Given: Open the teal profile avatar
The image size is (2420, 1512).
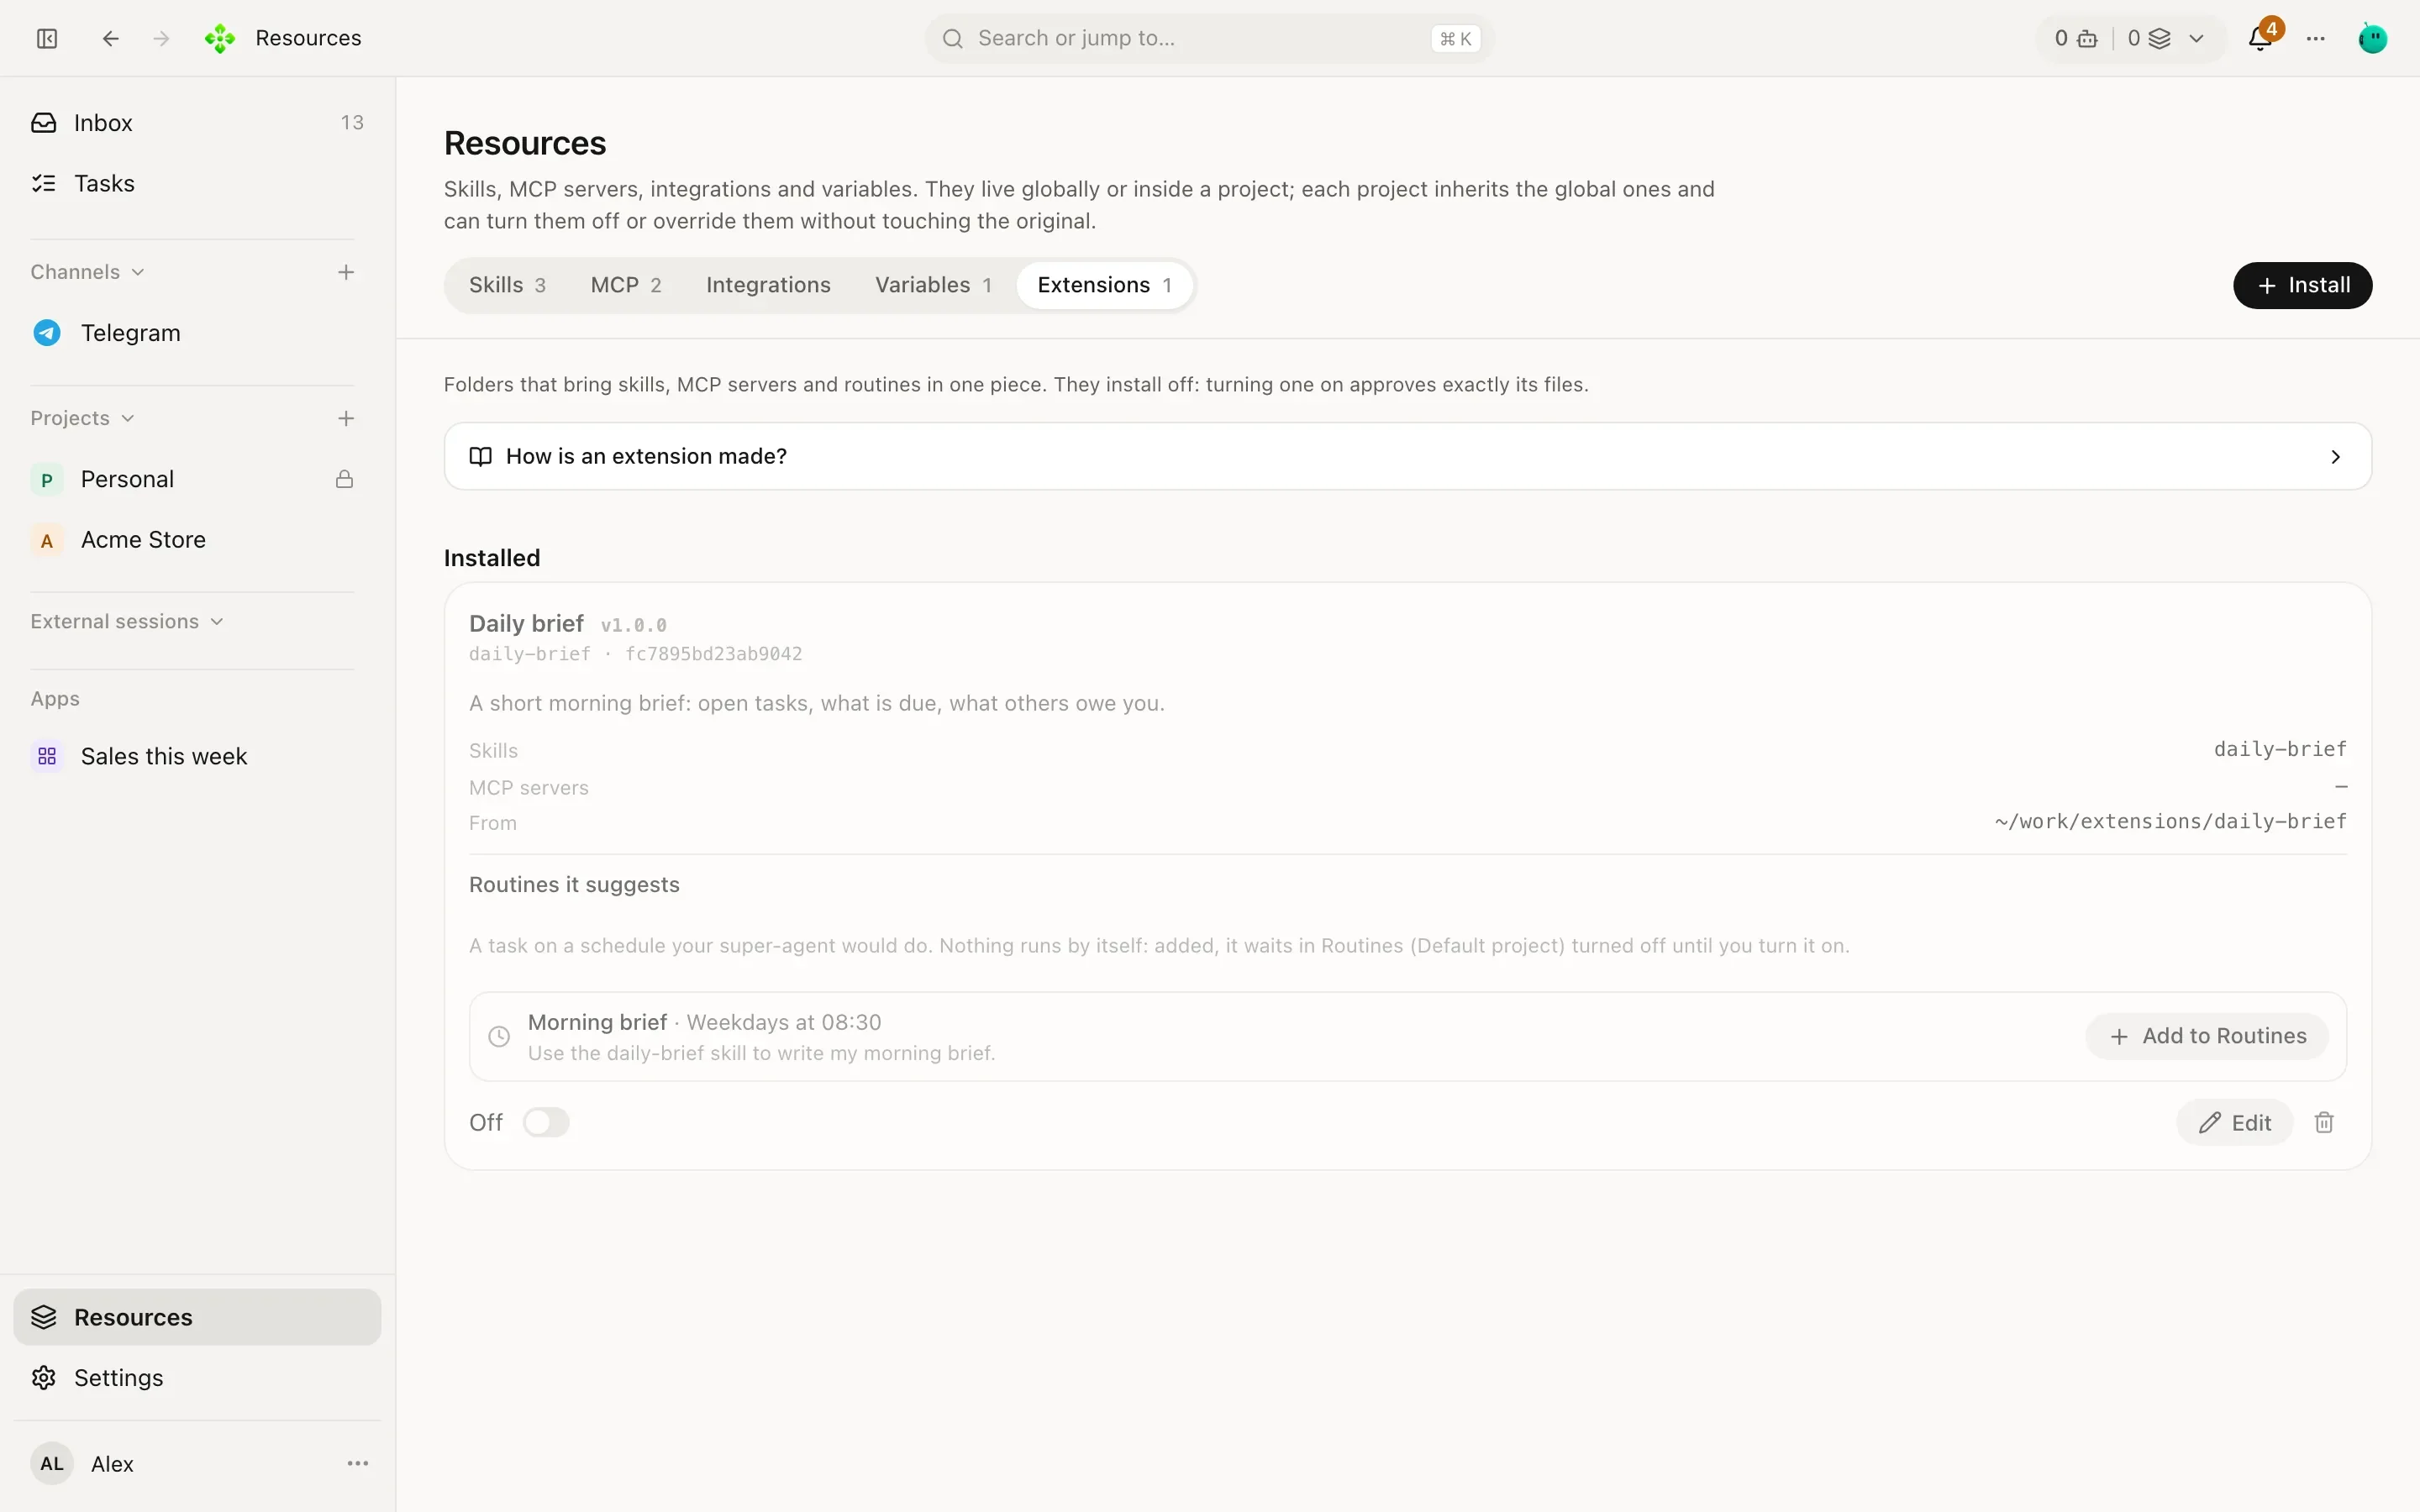Looking at the screenshot, I should (x=2373, y=38).
